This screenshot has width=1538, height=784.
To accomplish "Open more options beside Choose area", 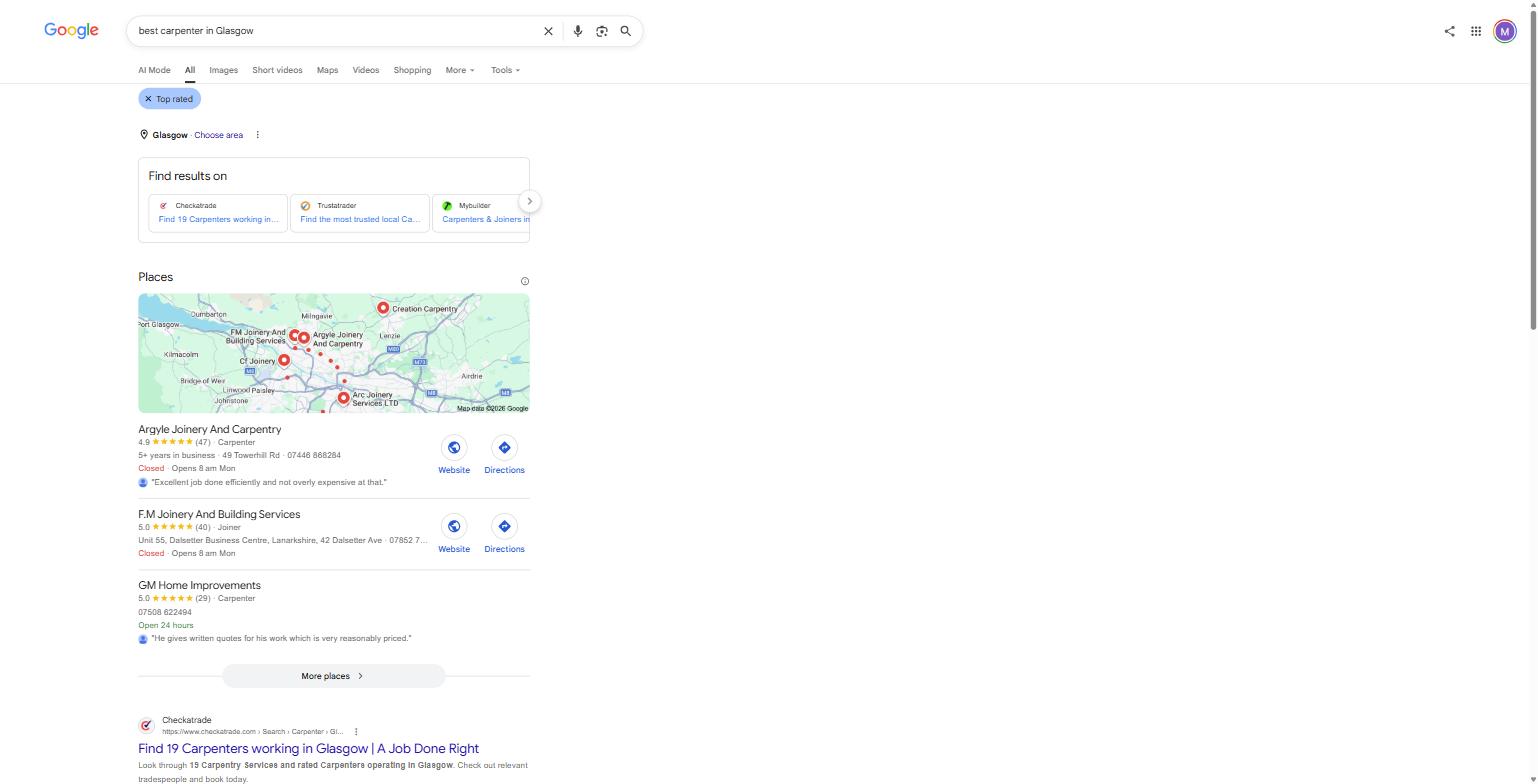I will [x=257, y=135].
